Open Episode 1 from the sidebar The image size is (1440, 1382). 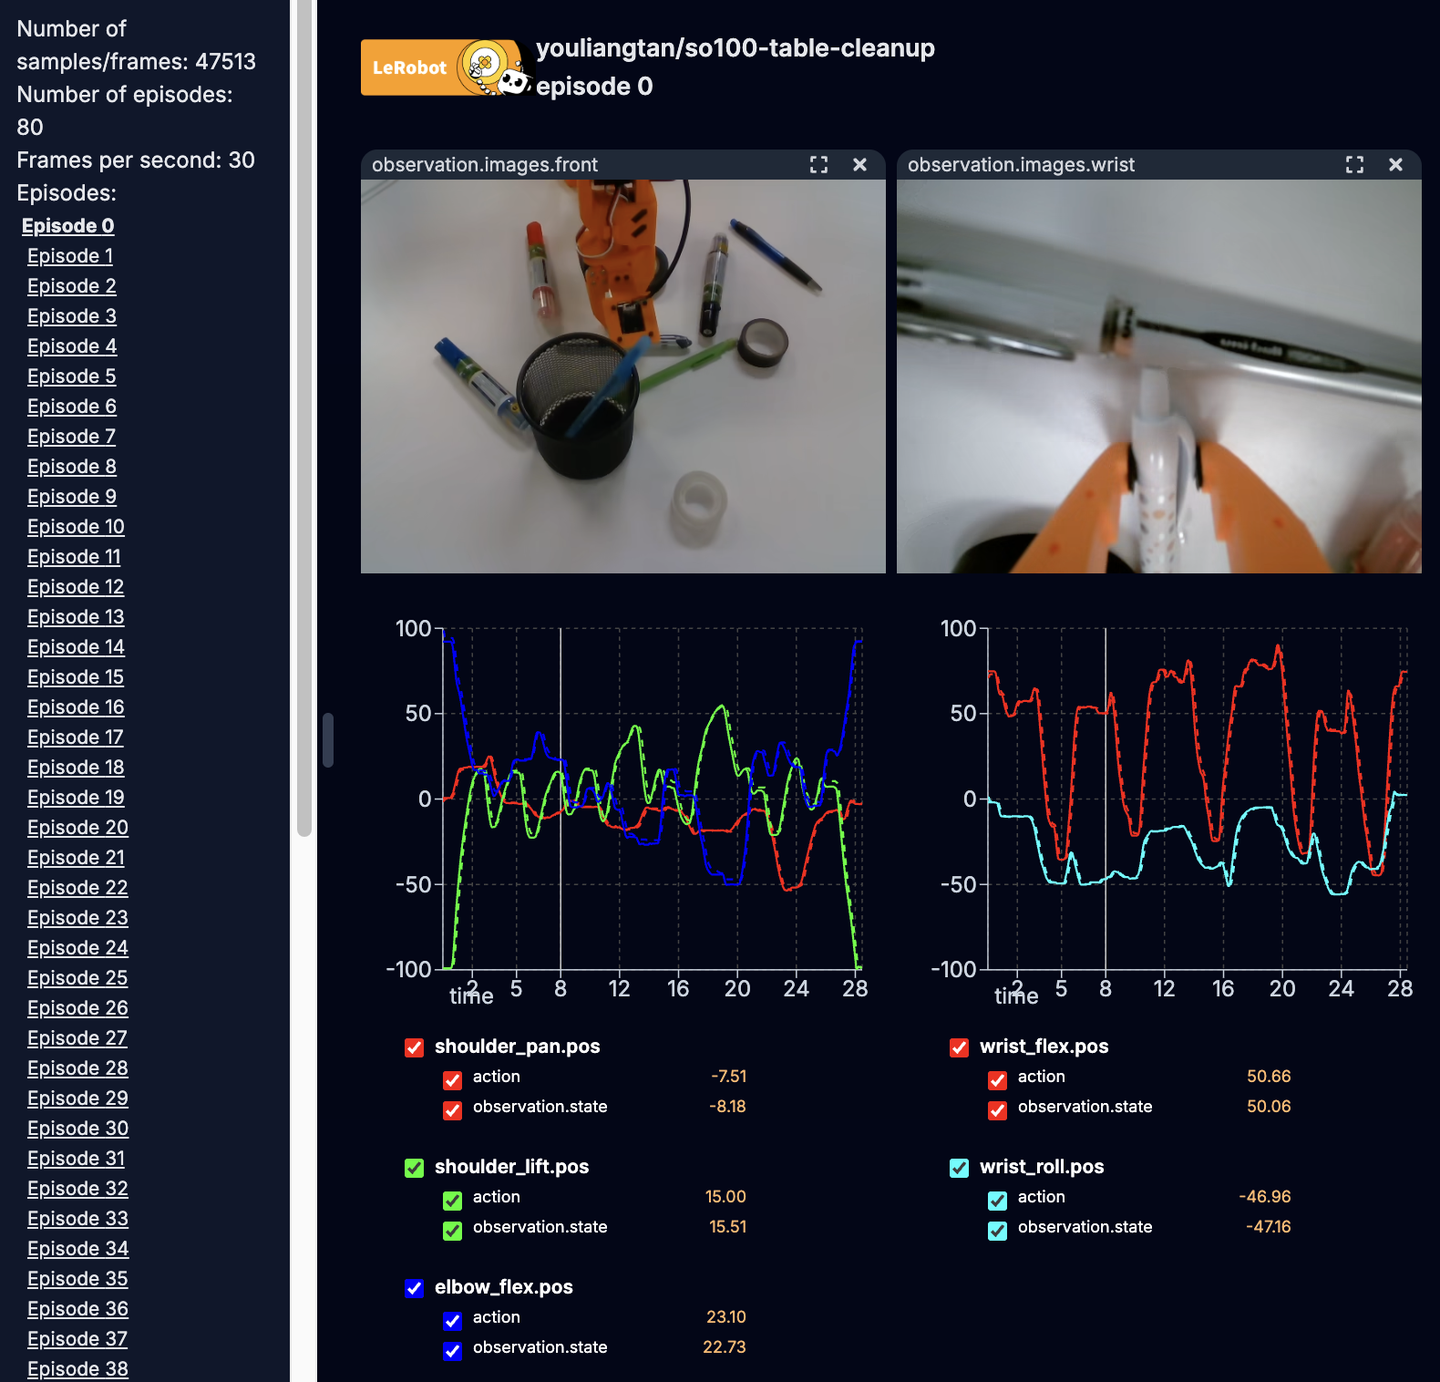click(x=69, y=256)
